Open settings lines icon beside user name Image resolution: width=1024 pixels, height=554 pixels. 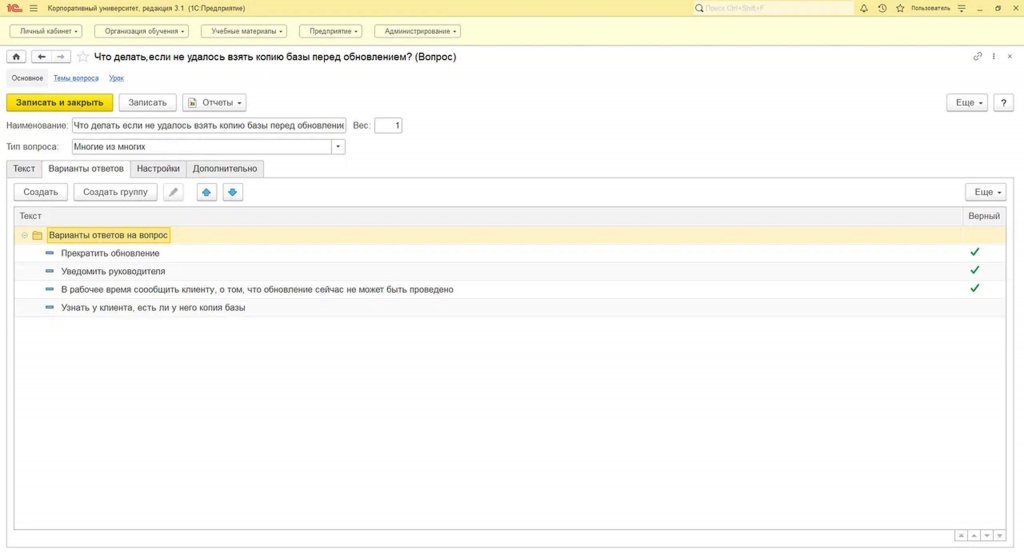point(961,8)
